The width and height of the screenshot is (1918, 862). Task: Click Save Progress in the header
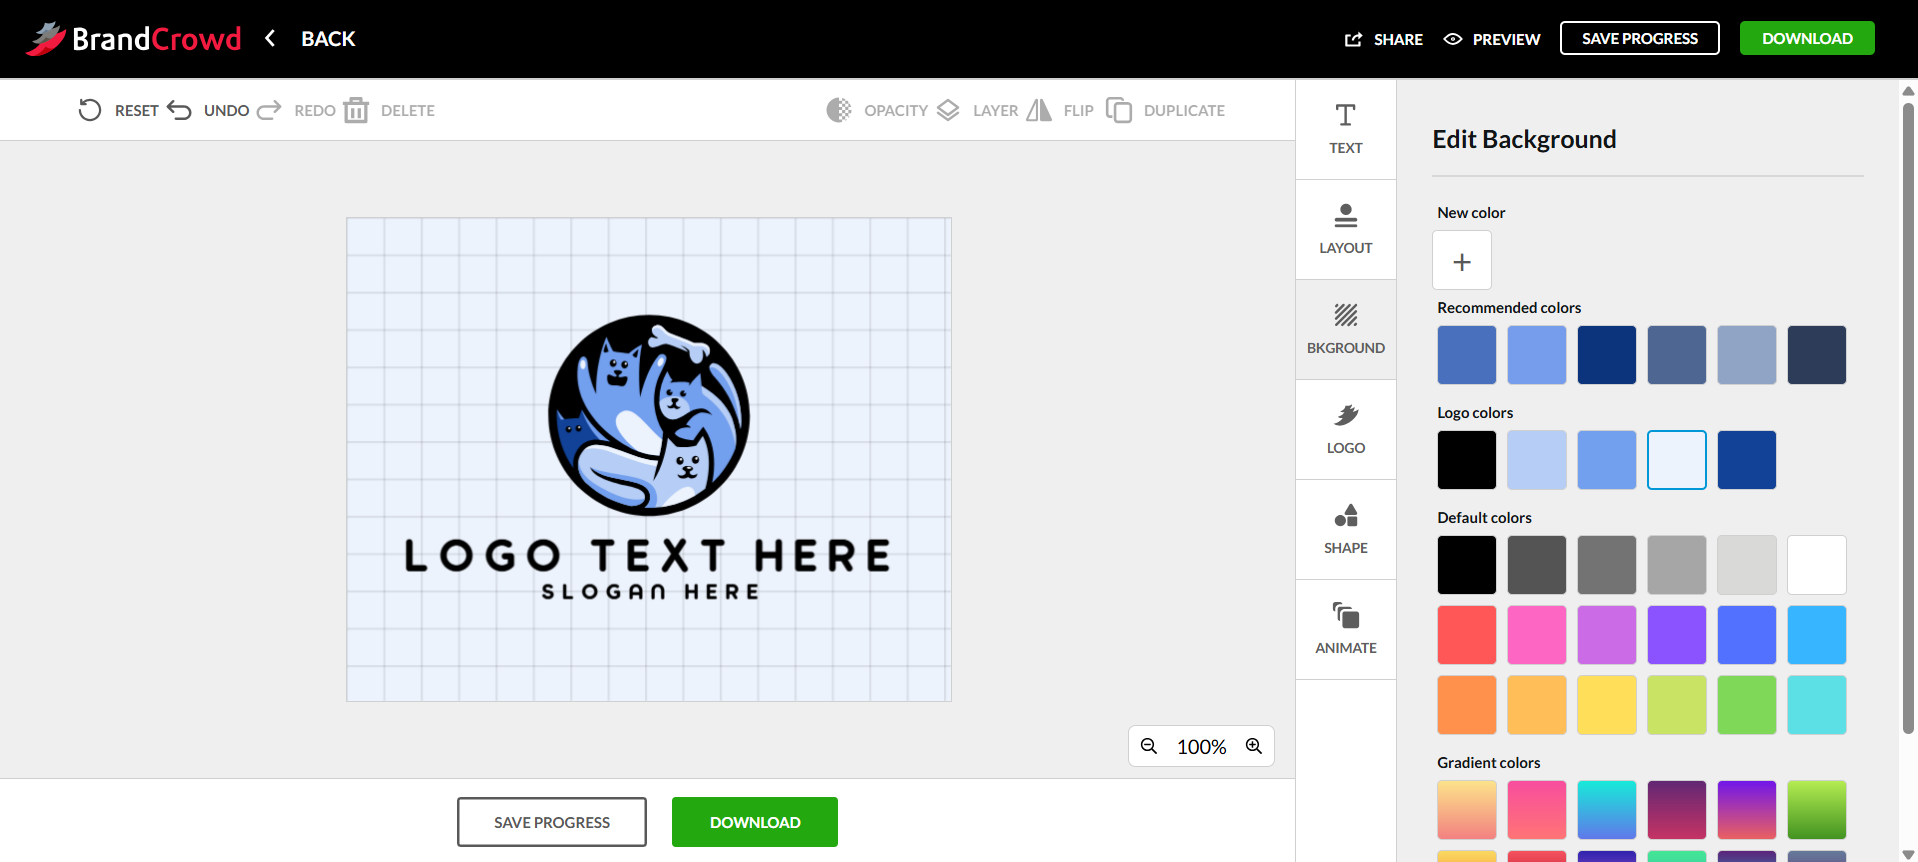1640,38
